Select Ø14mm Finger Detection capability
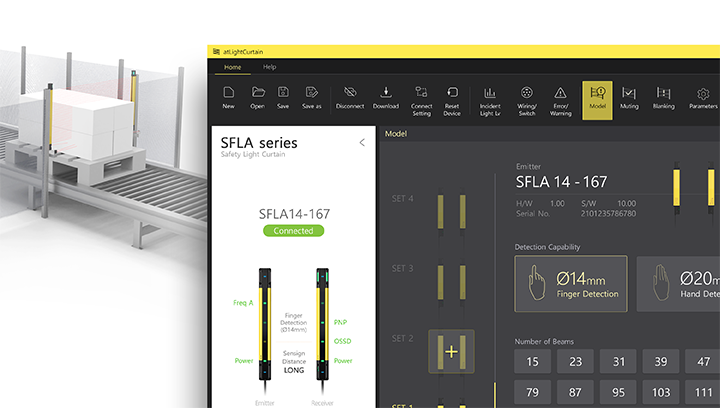This screenshot has width=720, height=408. point(571,284)
